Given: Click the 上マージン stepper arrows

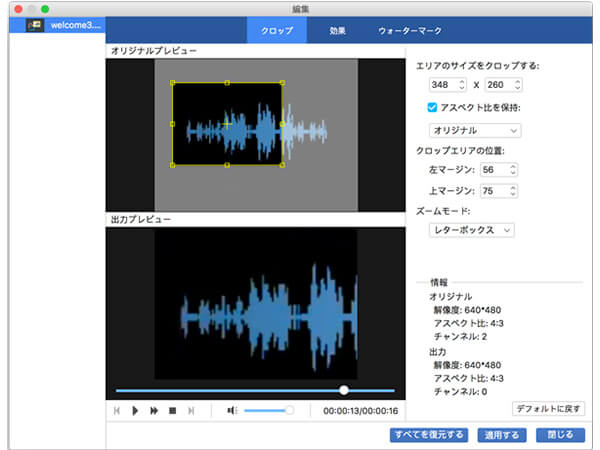Looking at the screenshot, I should pos(513,191).
